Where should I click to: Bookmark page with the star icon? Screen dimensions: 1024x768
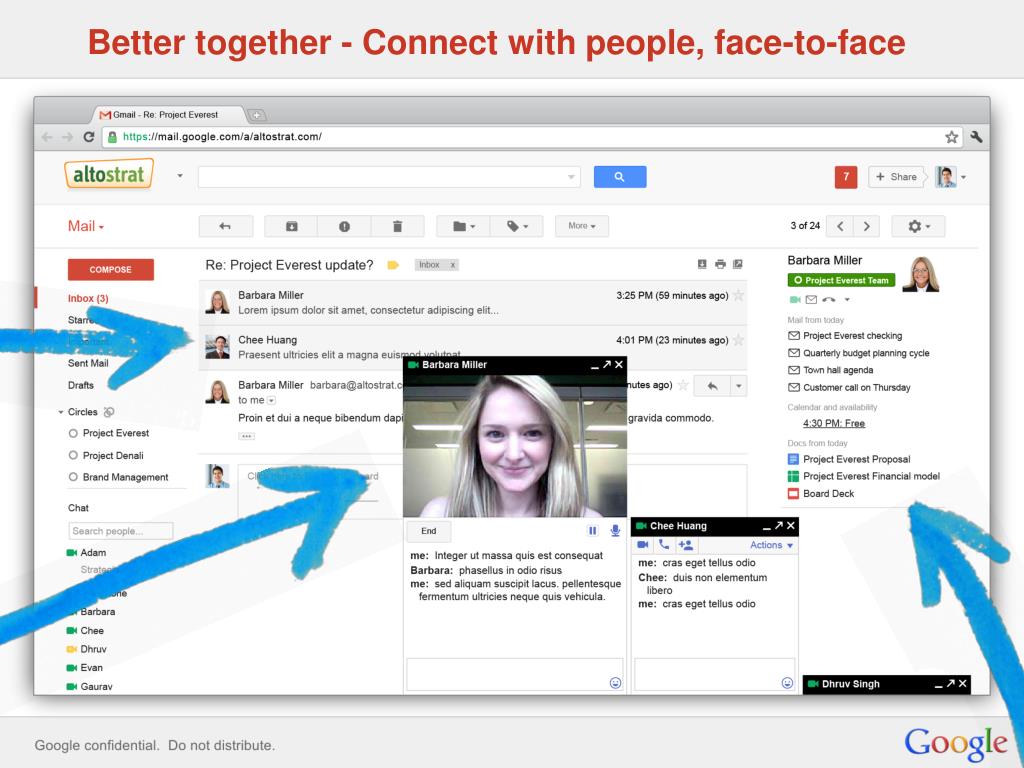point(952,137)
